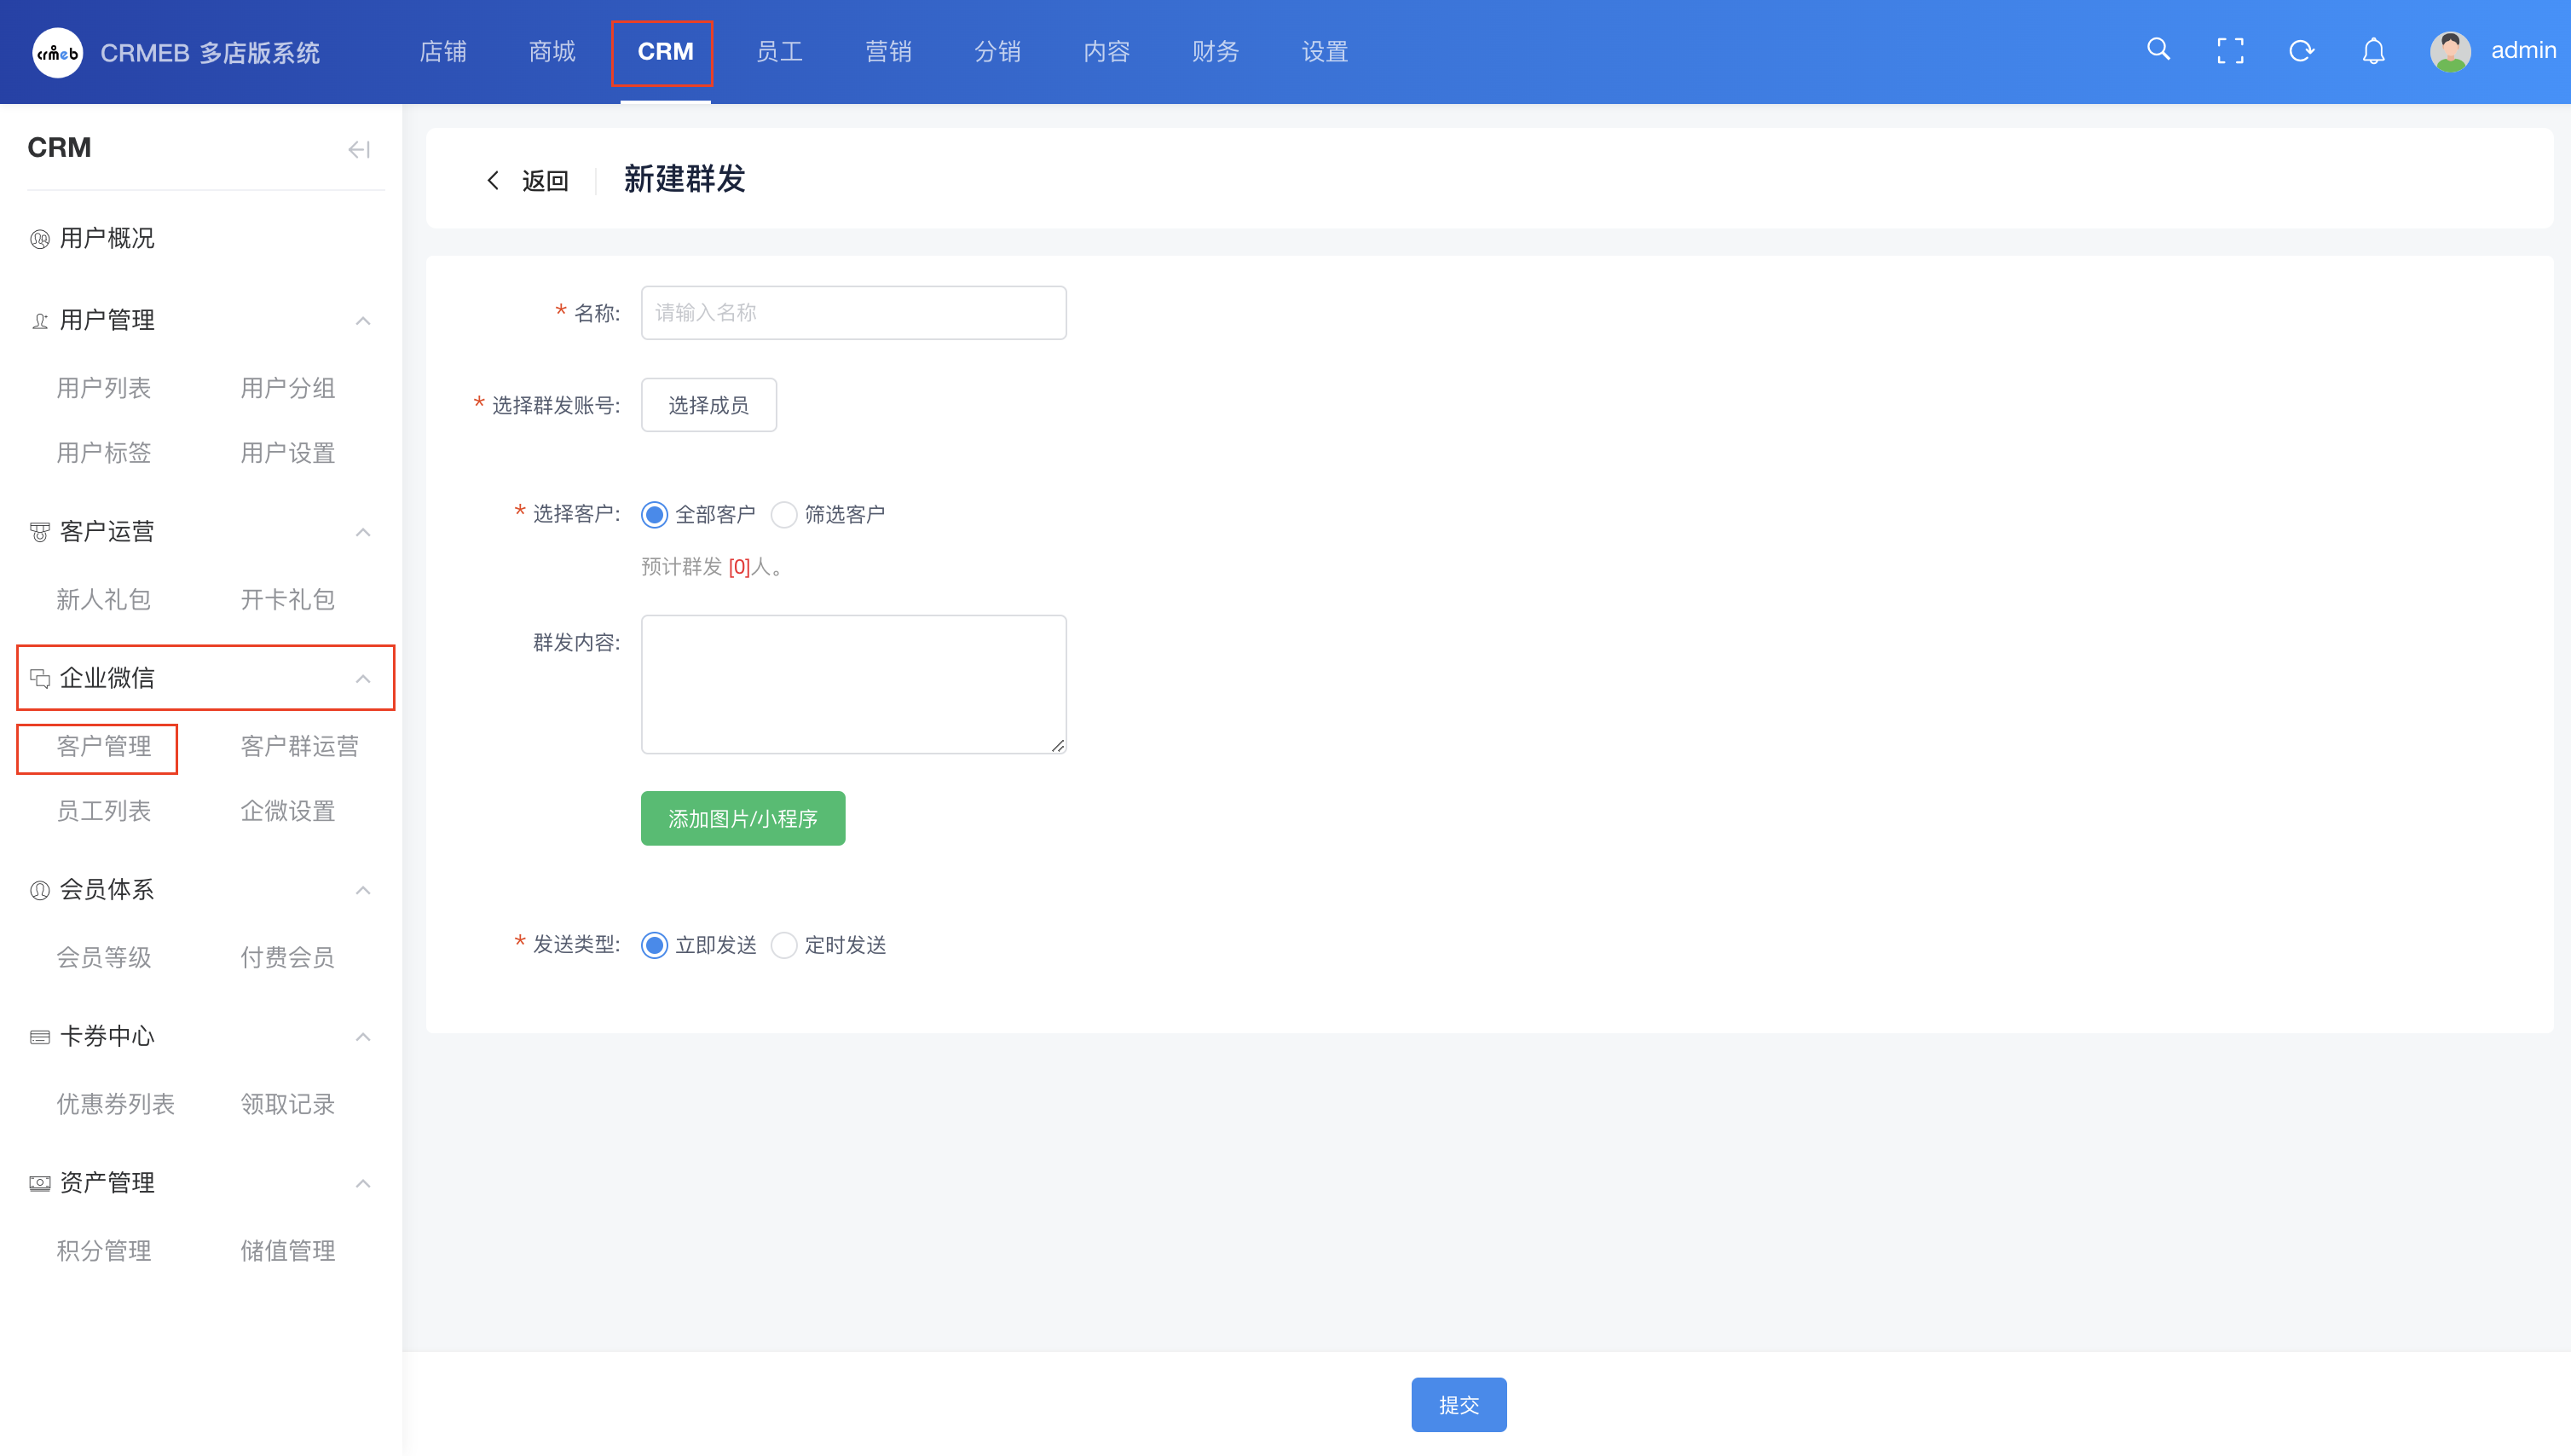Open 领取记录 in sidebar
The width and height of the screenshot is (2571, 1456).
tap(287, 1105)
